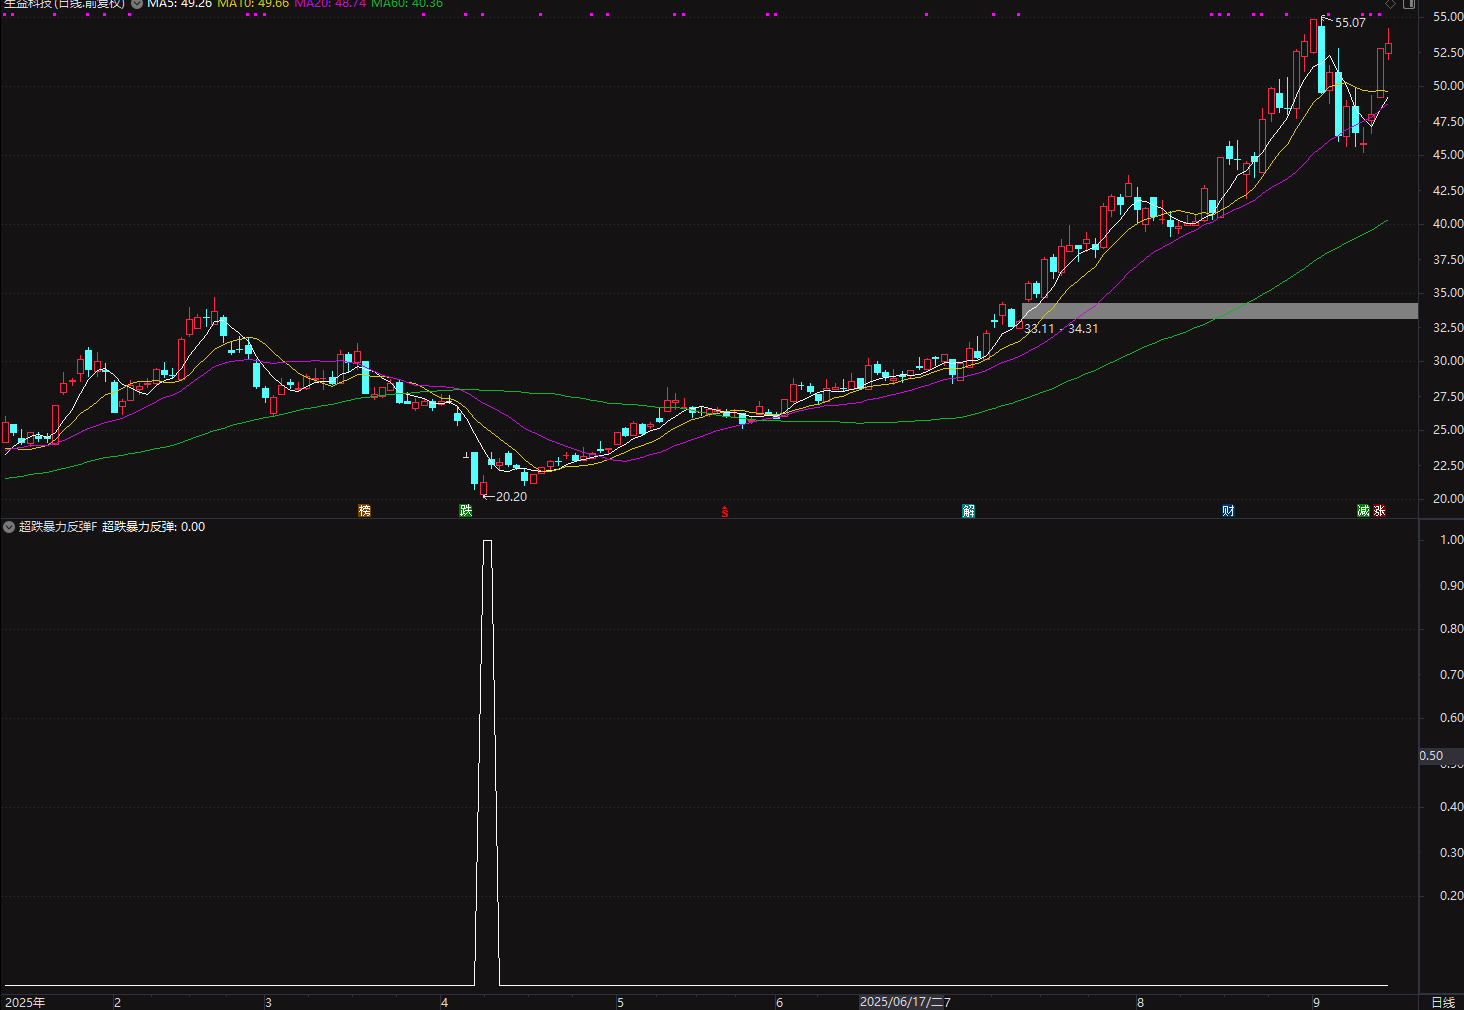Click the orange 榜 event marker

[364, 511]
